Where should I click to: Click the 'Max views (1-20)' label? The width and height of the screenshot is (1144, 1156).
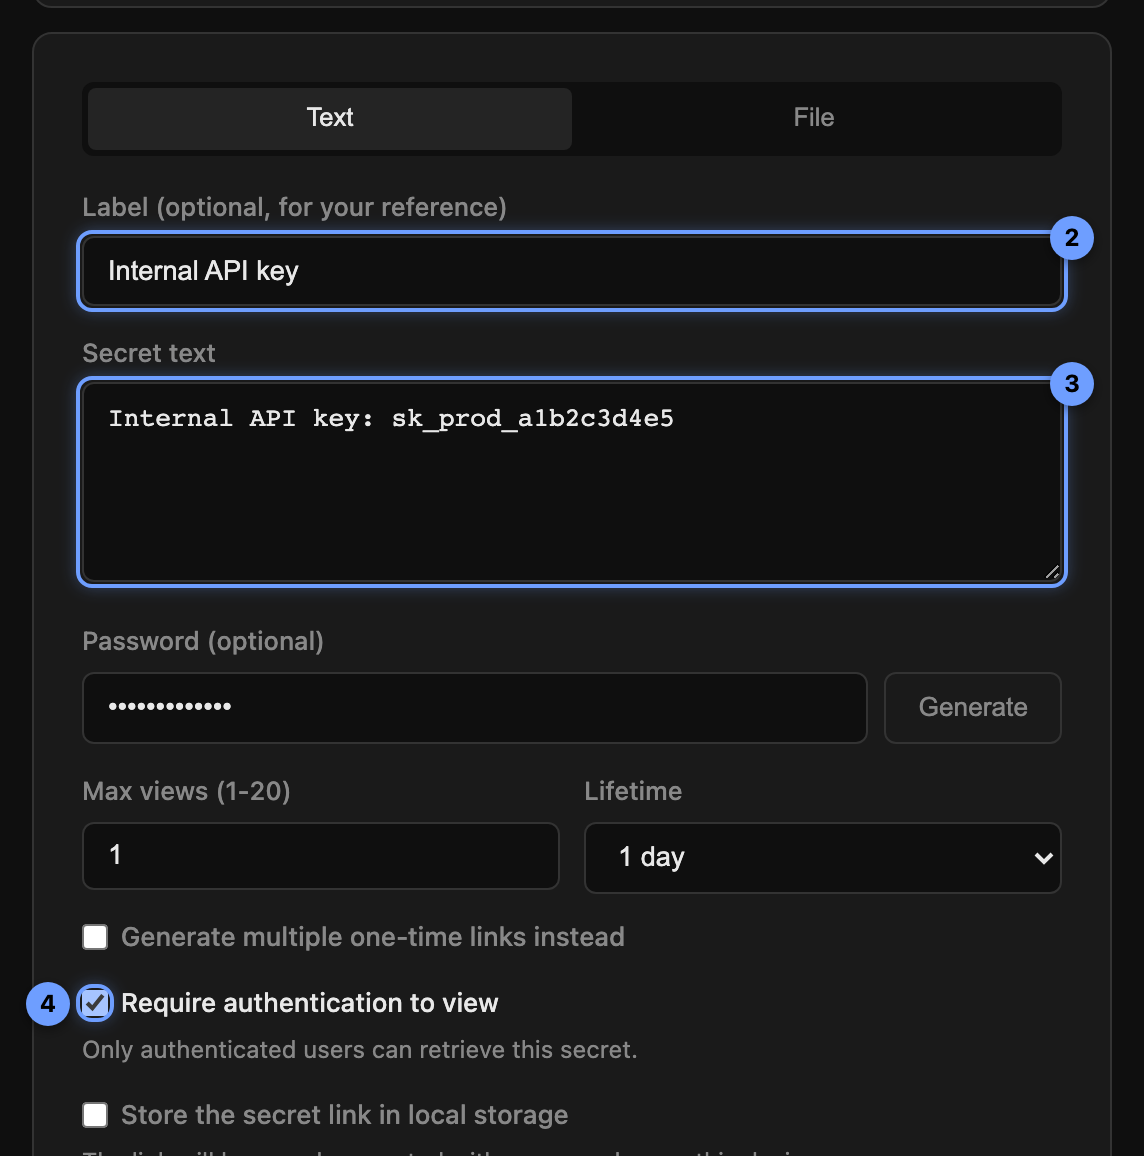186,791
